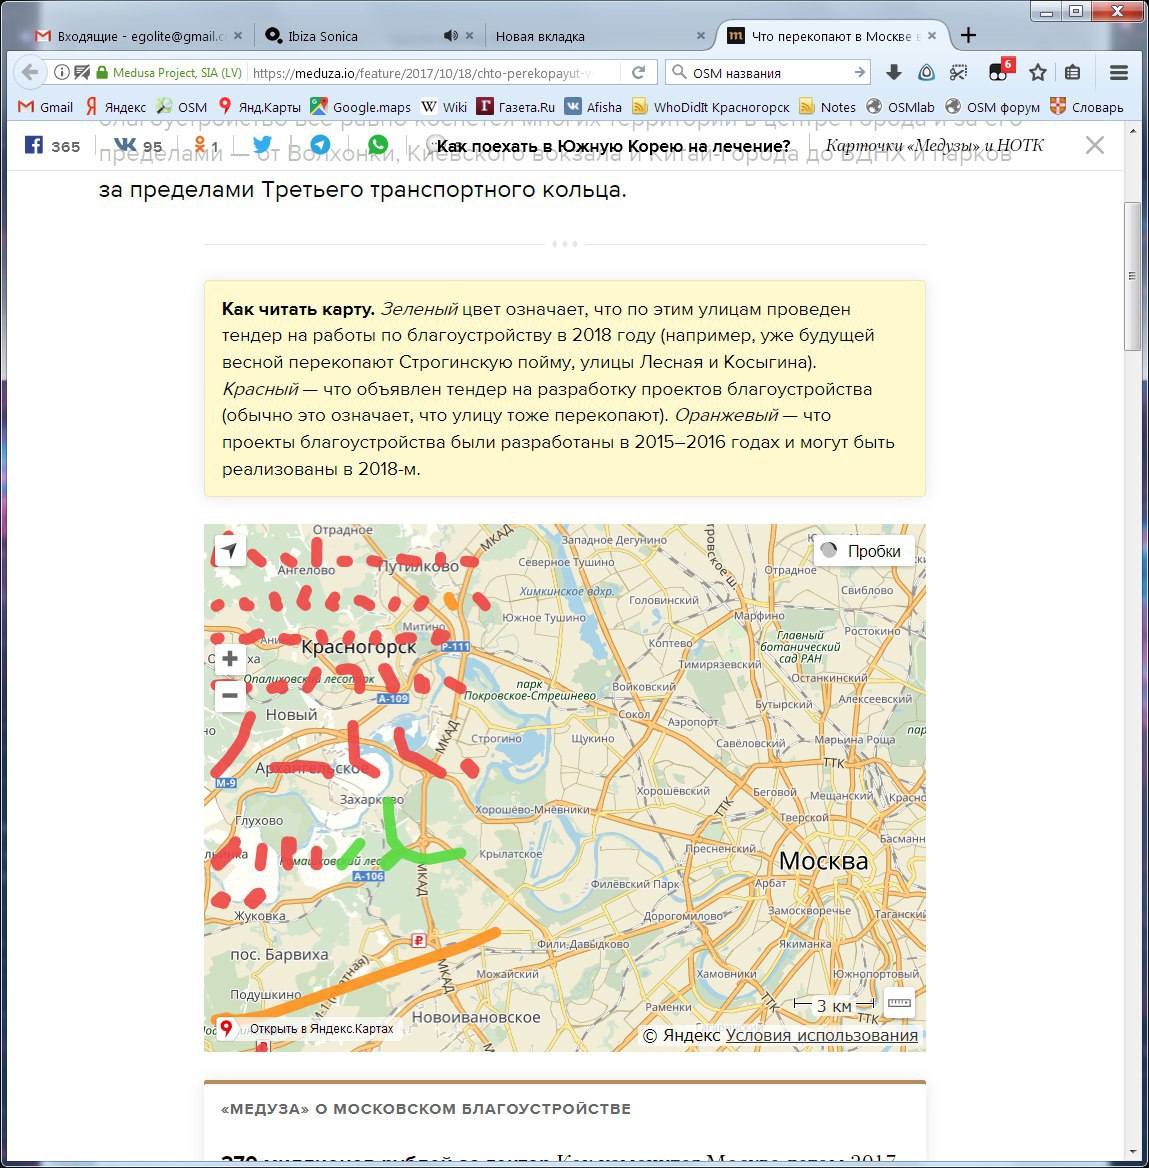Share article via WhatsApp
The height and width of the screenshot is (1168, 1149).
click(x=378, y=145)
